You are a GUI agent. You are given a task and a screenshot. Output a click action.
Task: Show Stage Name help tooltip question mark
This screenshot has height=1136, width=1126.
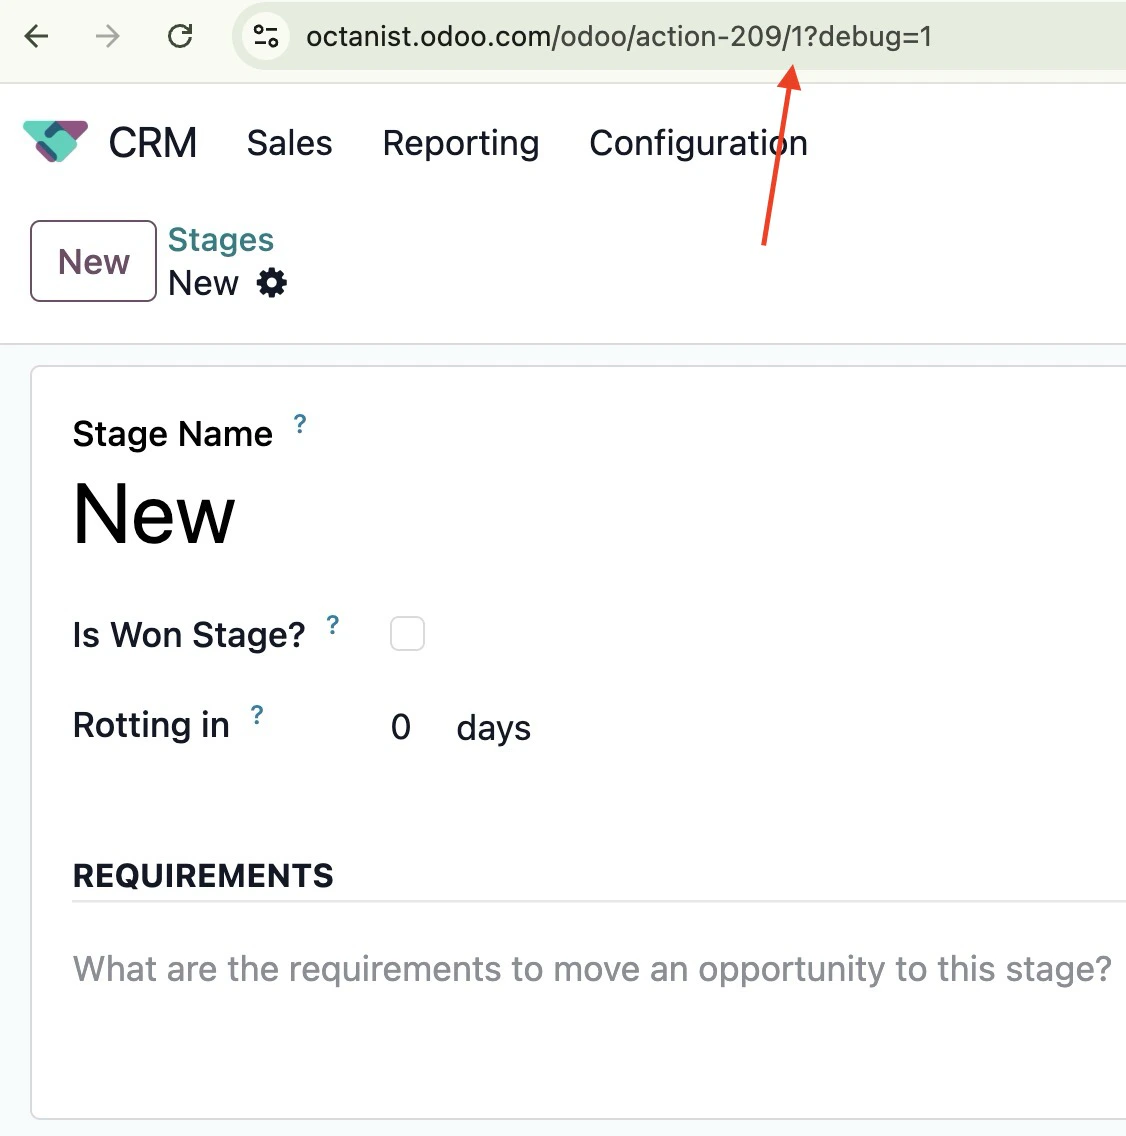pos(299,424)
